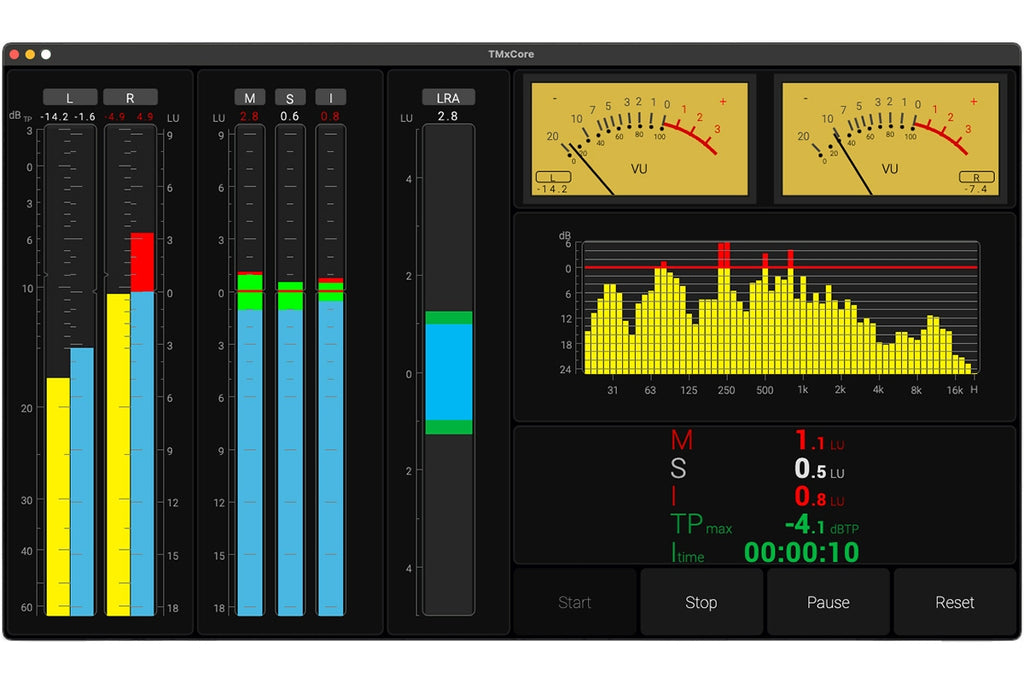
Task: Click the LRA value 2.8
Action: [x=448, y=116]
